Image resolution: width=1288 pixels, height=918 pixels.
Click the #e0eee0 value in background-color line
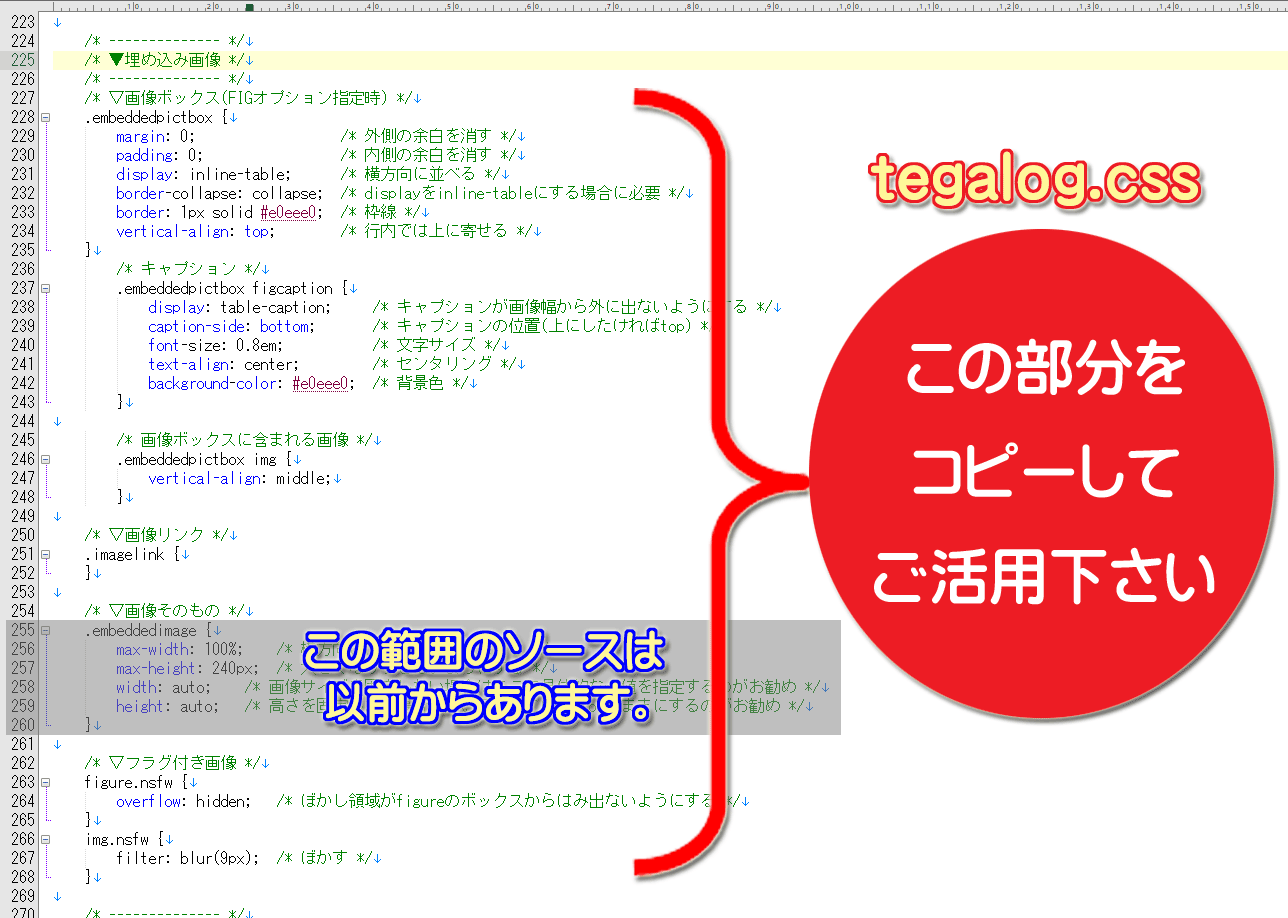click(x=321, y=384)
